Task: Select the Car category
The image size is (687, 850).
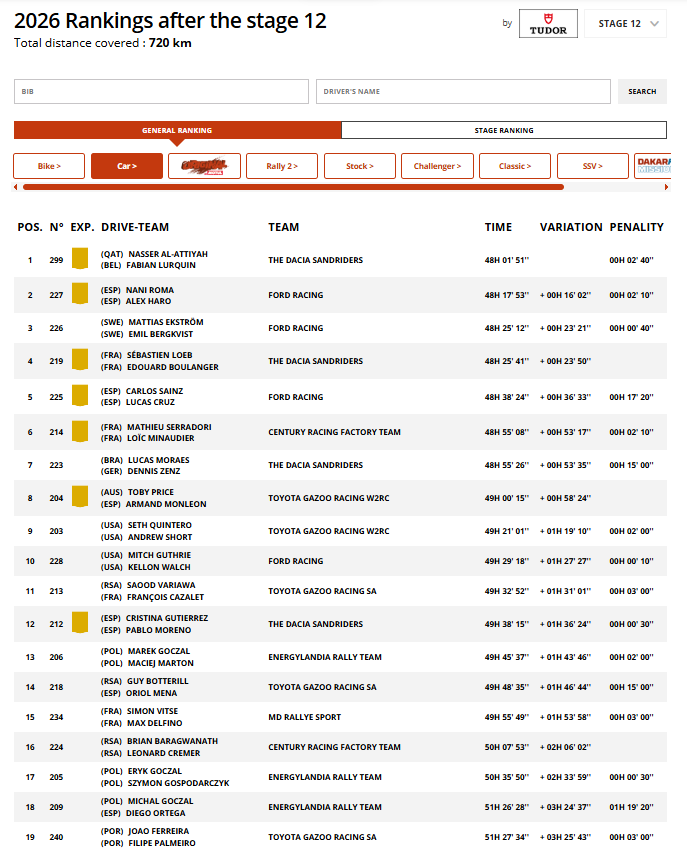Action: 127,166
